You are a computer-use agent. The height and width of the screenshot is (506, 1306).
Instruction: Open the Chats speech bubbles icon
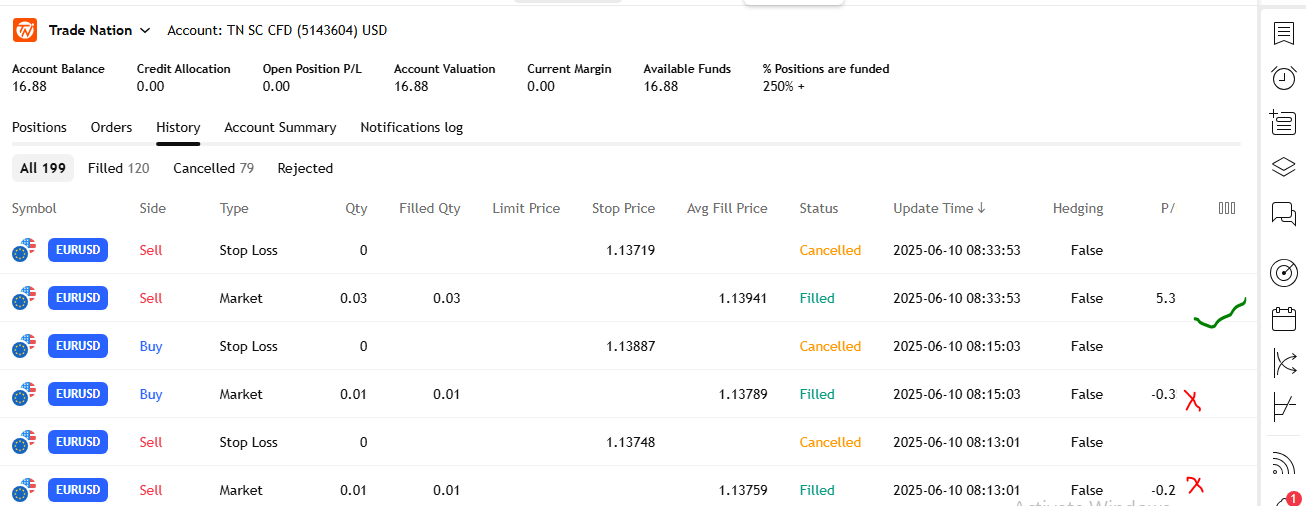point(1283,213)
